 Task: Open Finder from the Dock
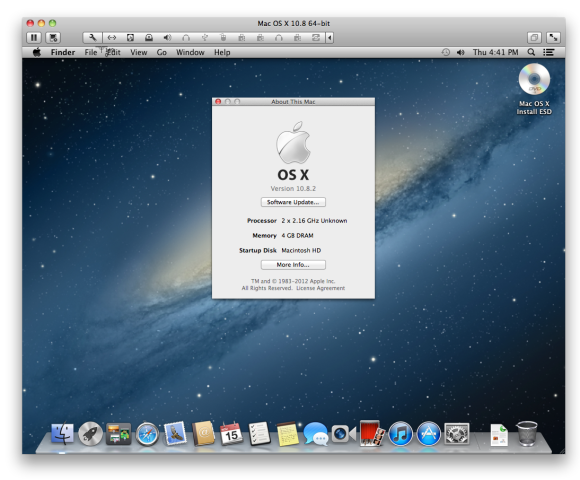(62, 433)
